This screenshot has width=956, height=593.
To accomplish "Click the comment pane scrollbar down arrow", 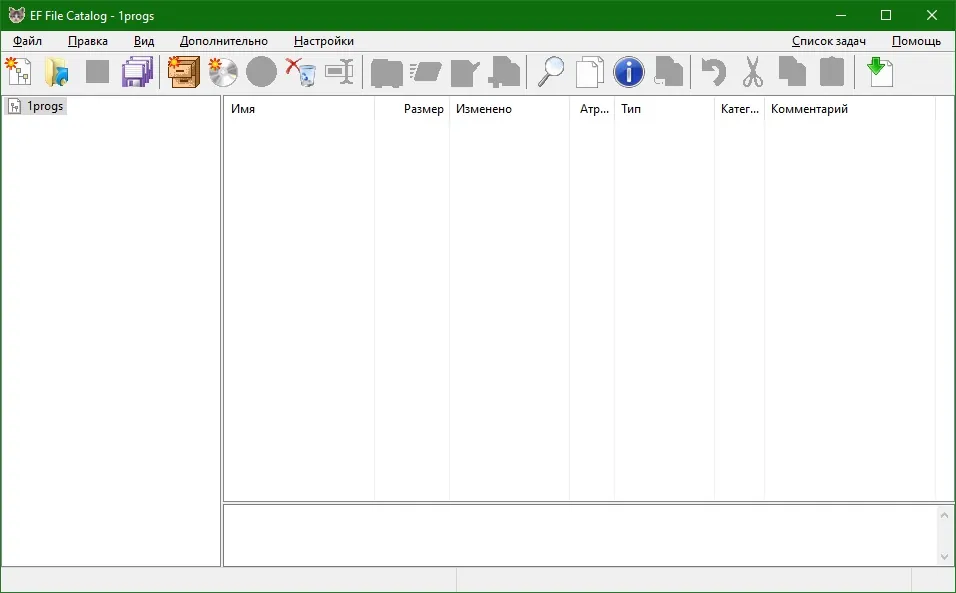I will click(944, 556).
